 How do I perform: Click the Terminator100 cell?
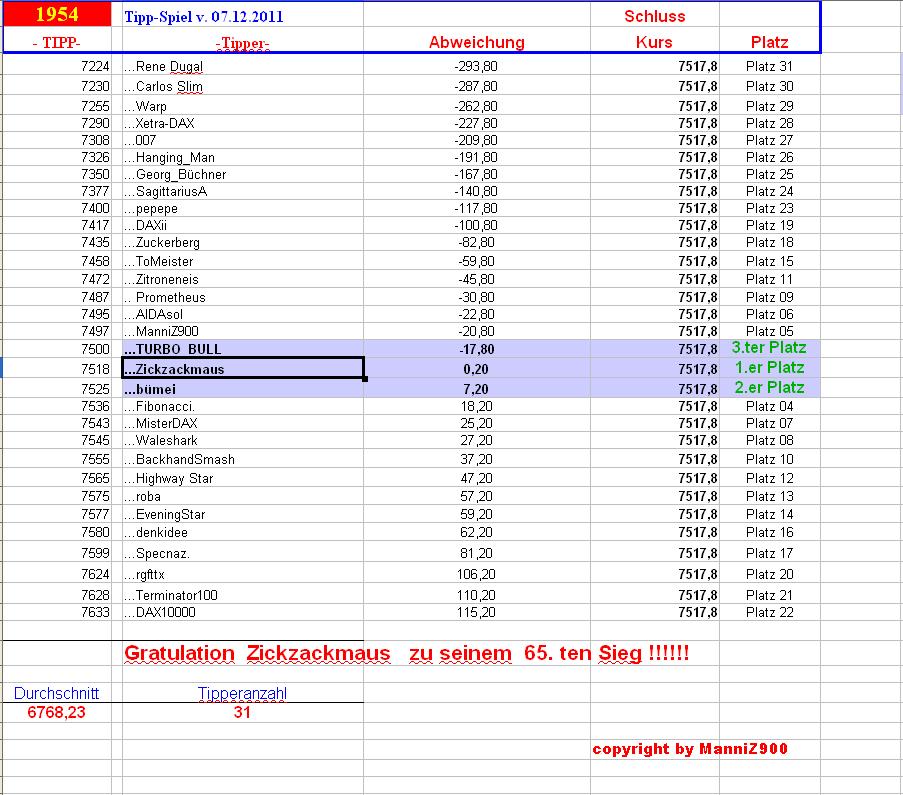242,595
